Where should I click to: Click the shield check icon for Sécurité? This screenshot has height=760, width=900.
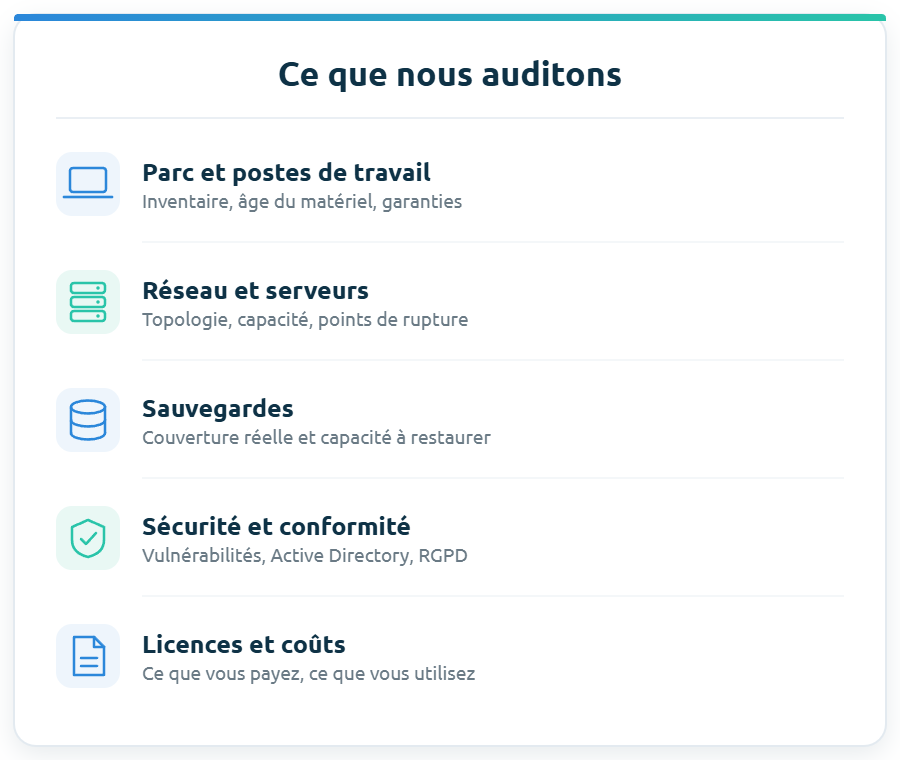(88, 538)
